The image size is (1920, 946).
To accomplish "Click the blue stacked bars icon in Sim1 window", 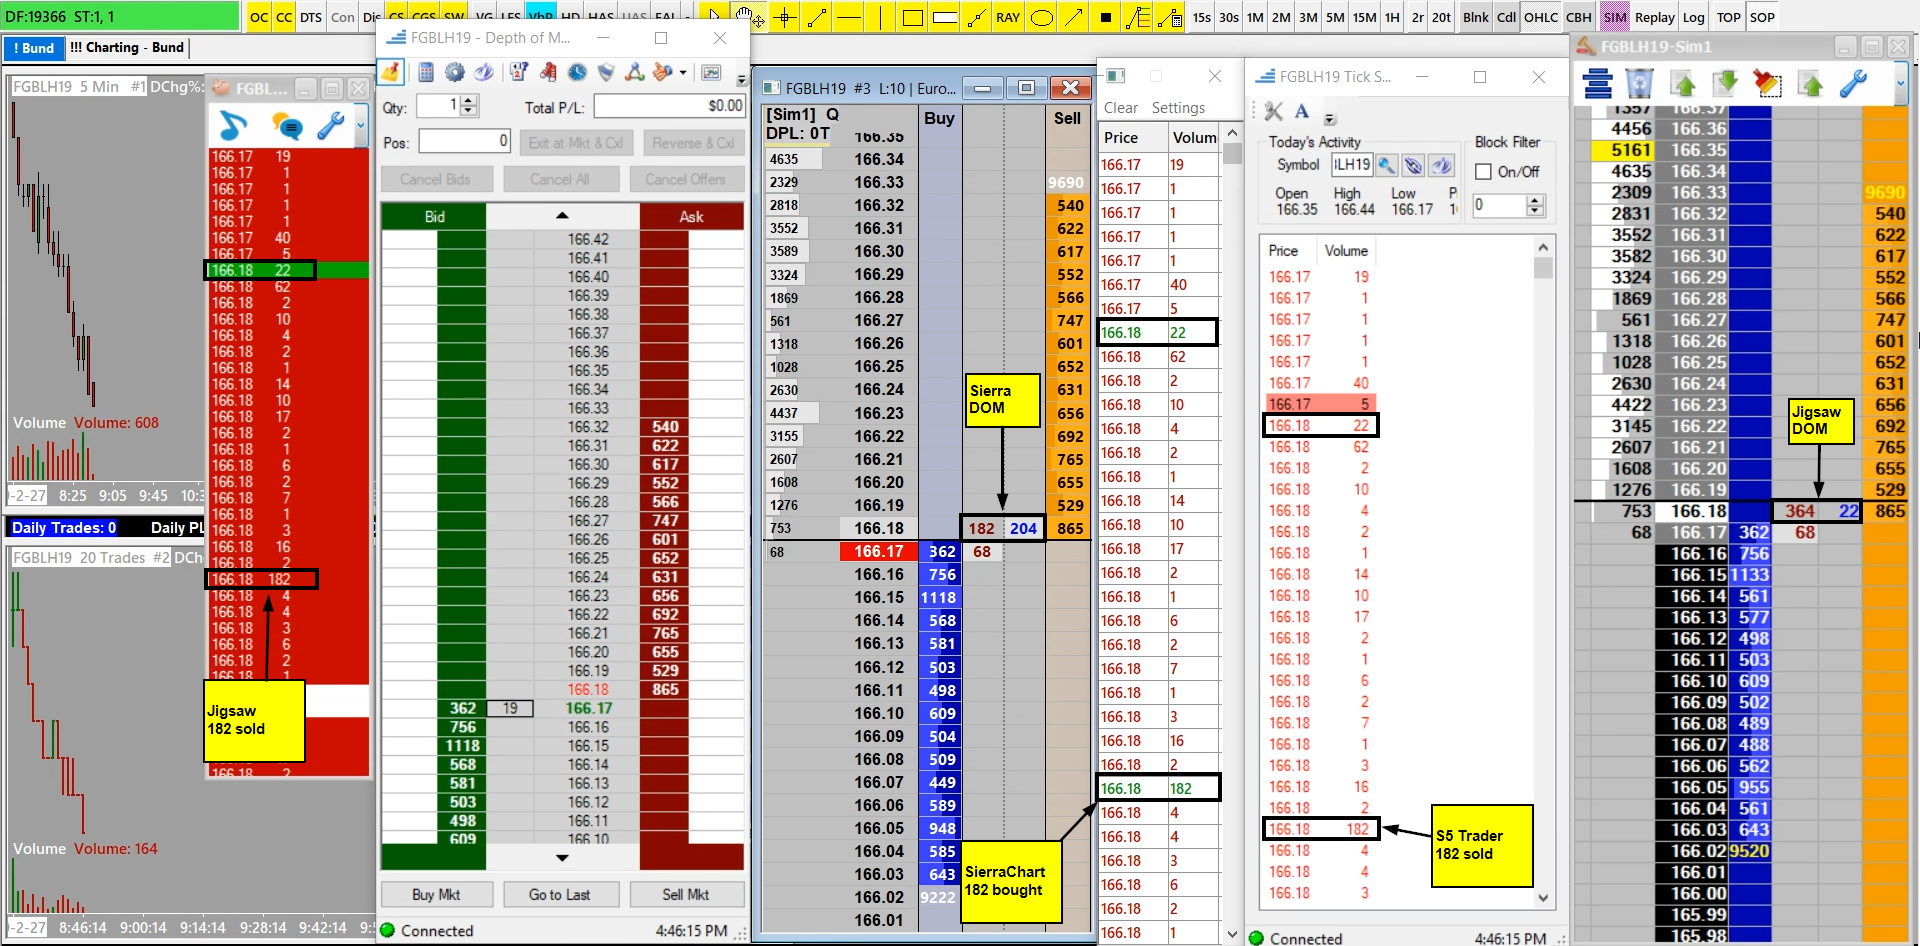I will [x=1598, y=83].
